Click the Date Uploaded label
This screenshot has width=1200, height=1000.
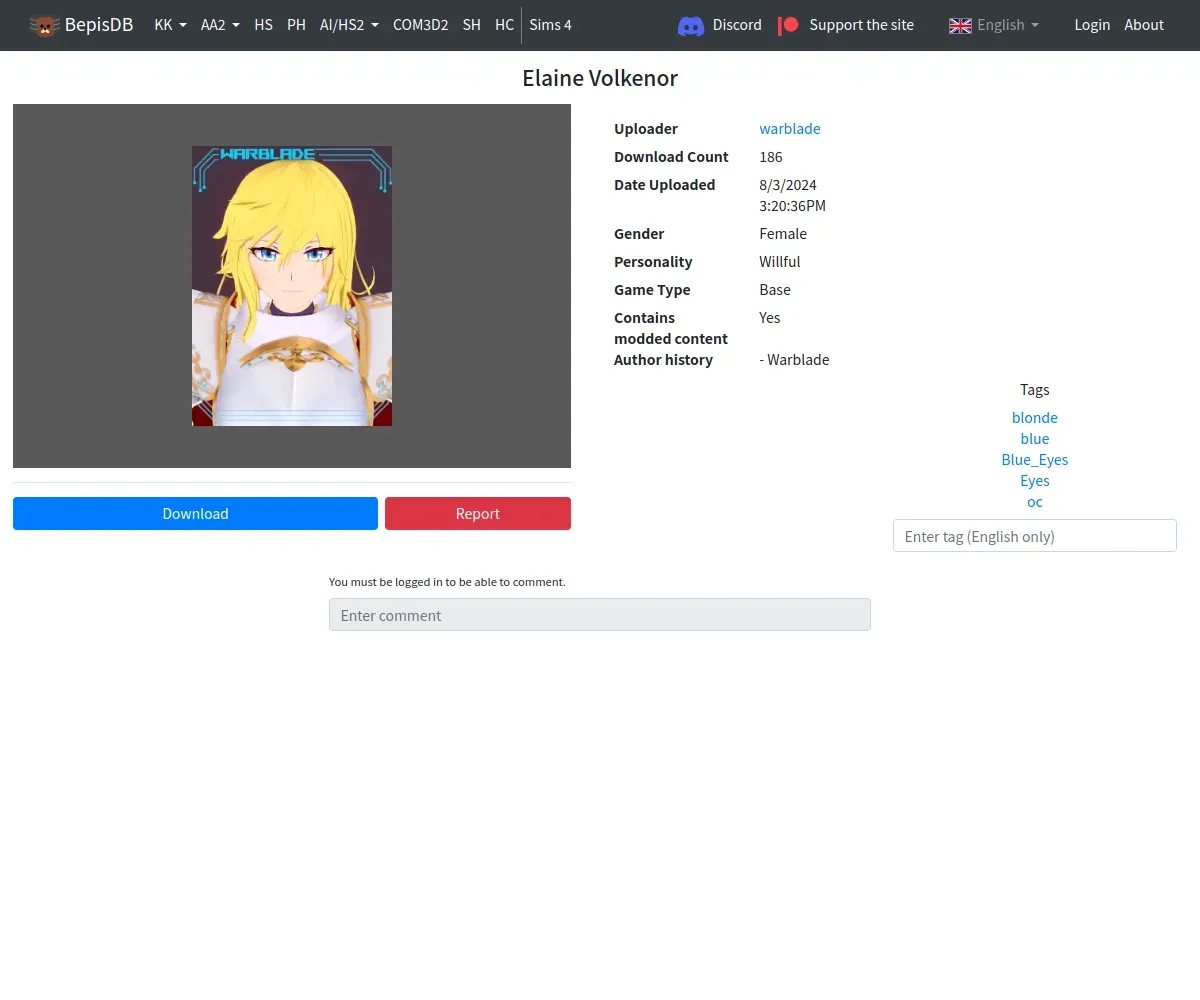click(x=665, y=185)
